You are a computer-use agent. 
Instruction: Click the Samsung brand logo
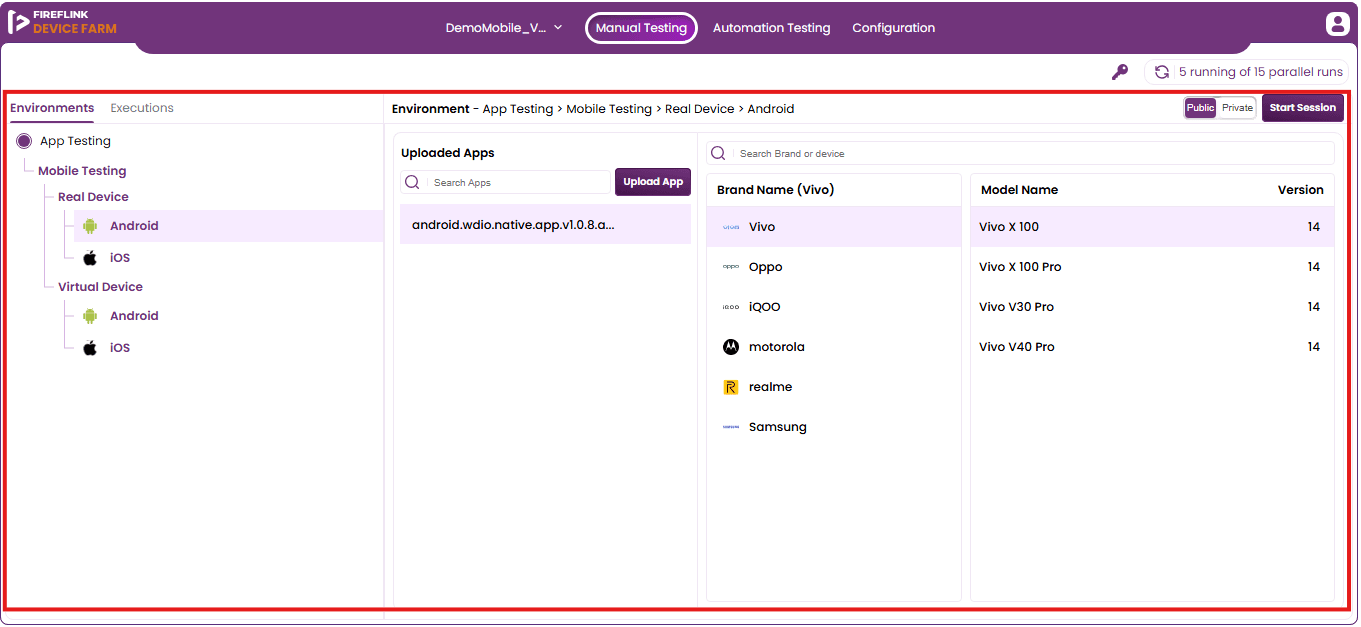coord(731,427)
